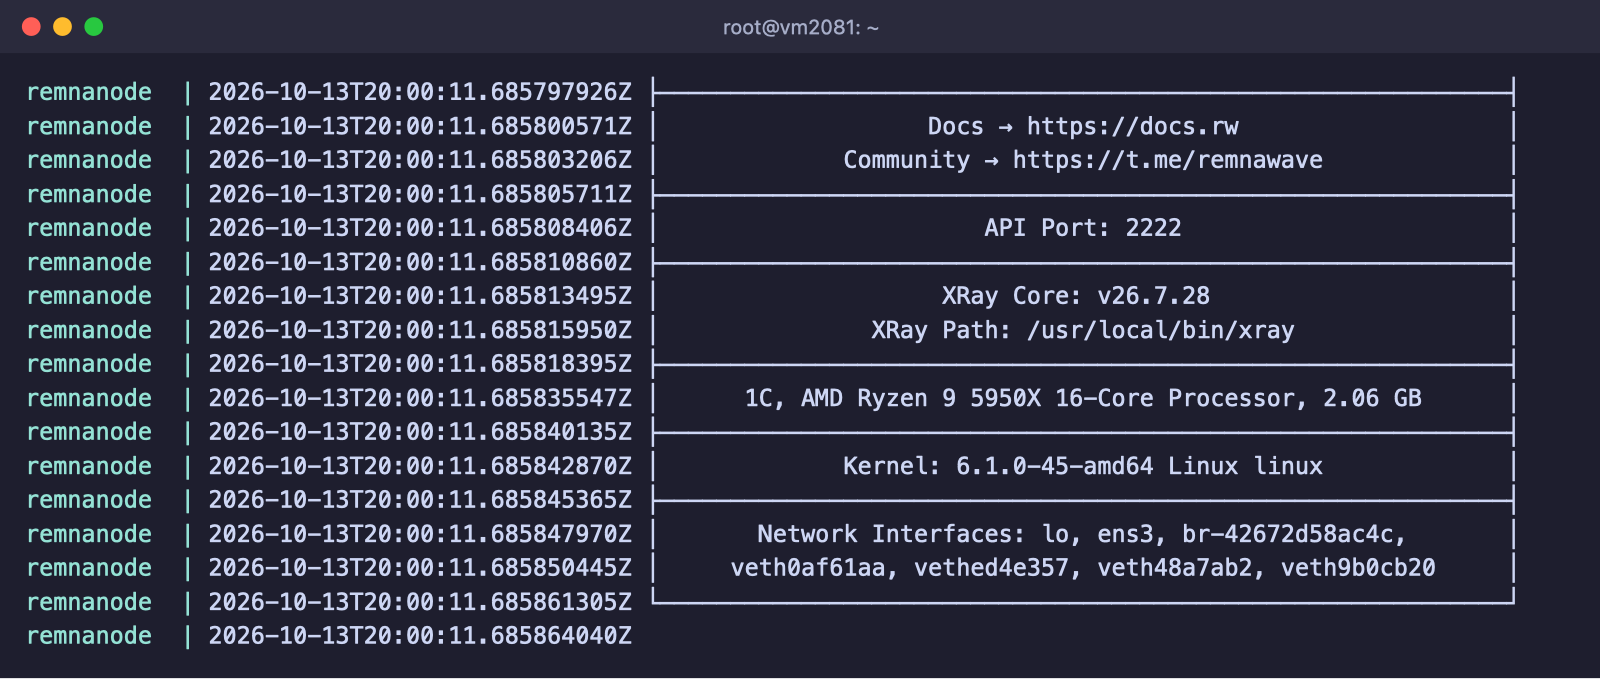
Task: Click timestamp ending 685842870Z
Action: tap(420, 466)
